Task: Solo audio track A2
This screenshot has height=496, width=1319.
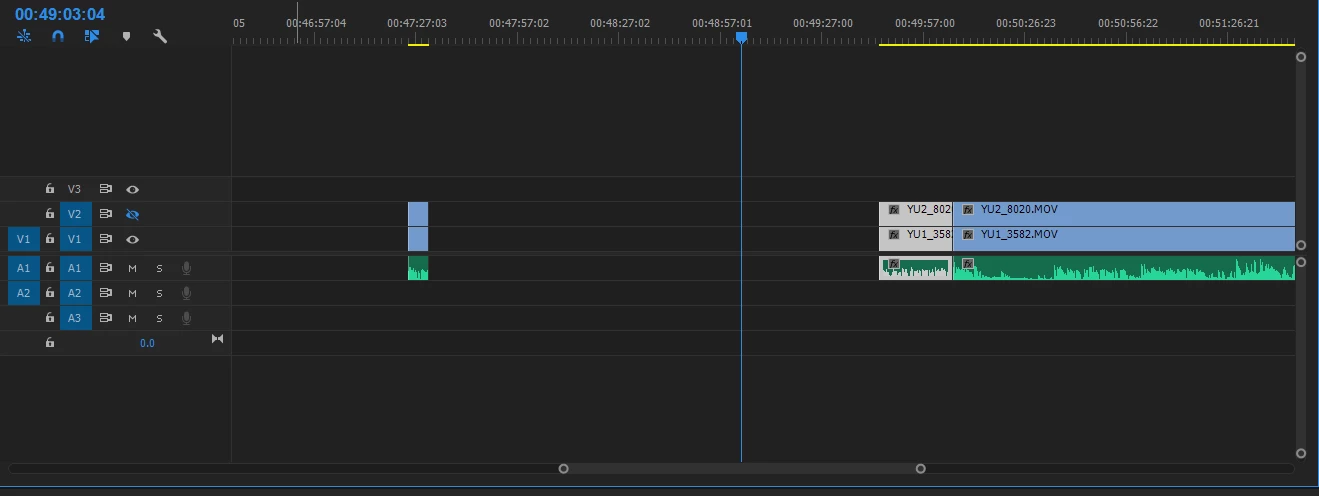Action: point(159,293)
